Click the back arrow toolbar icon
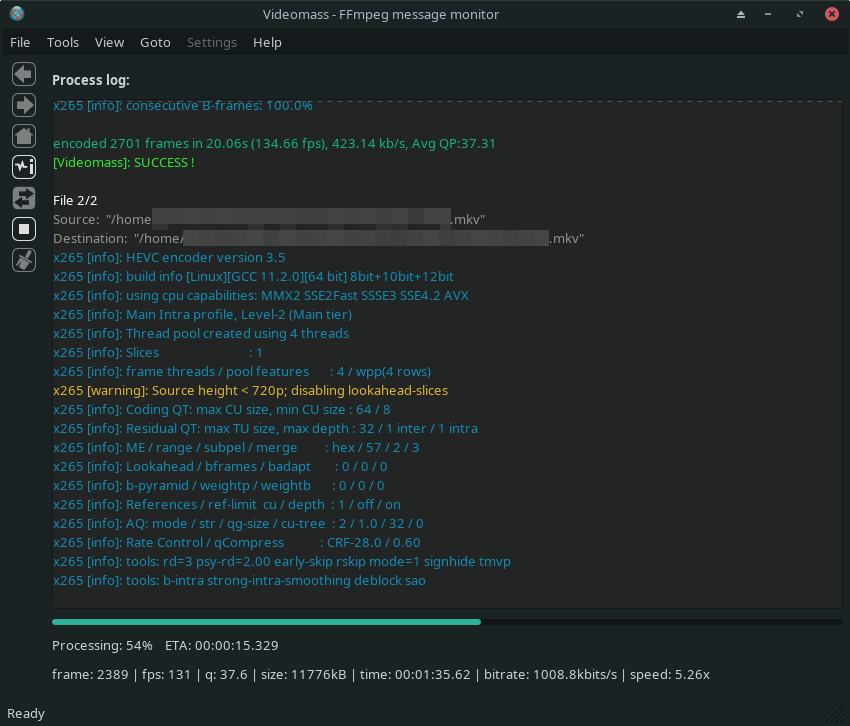 (x=24, y=74)
